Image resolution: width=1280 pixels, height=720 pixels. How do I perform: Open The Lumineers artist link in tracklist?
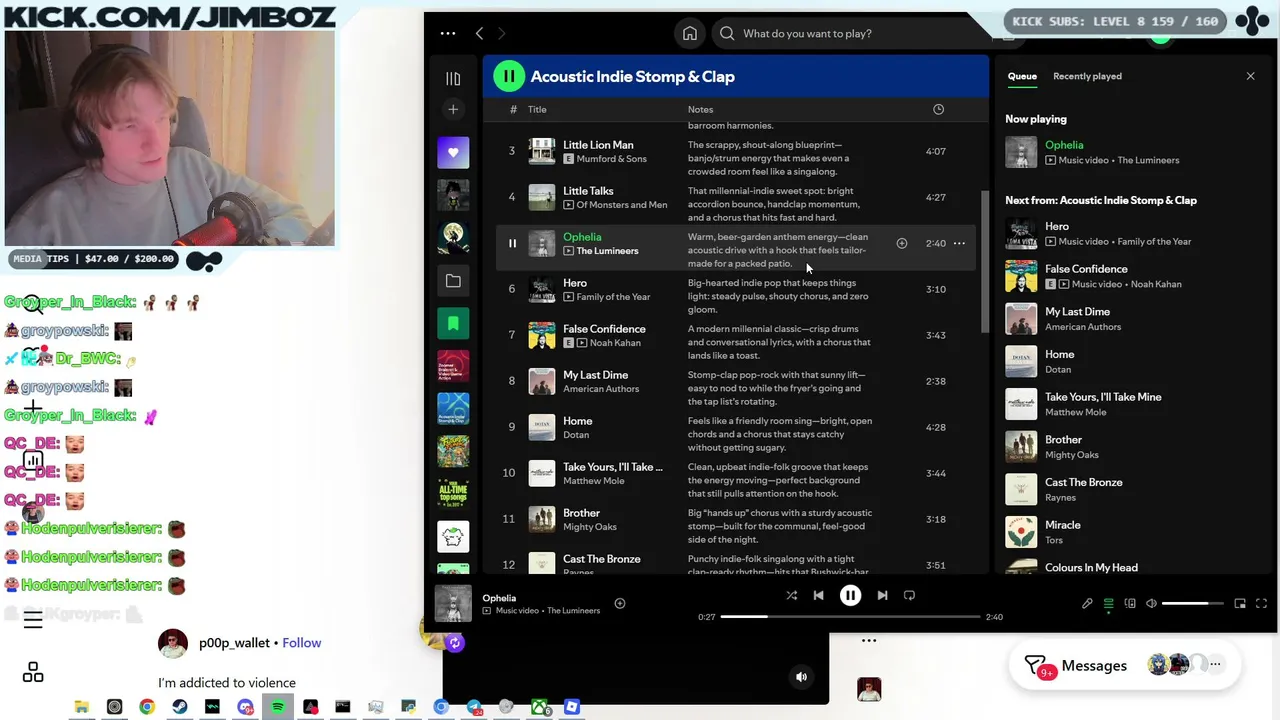[x=607, y=251]
